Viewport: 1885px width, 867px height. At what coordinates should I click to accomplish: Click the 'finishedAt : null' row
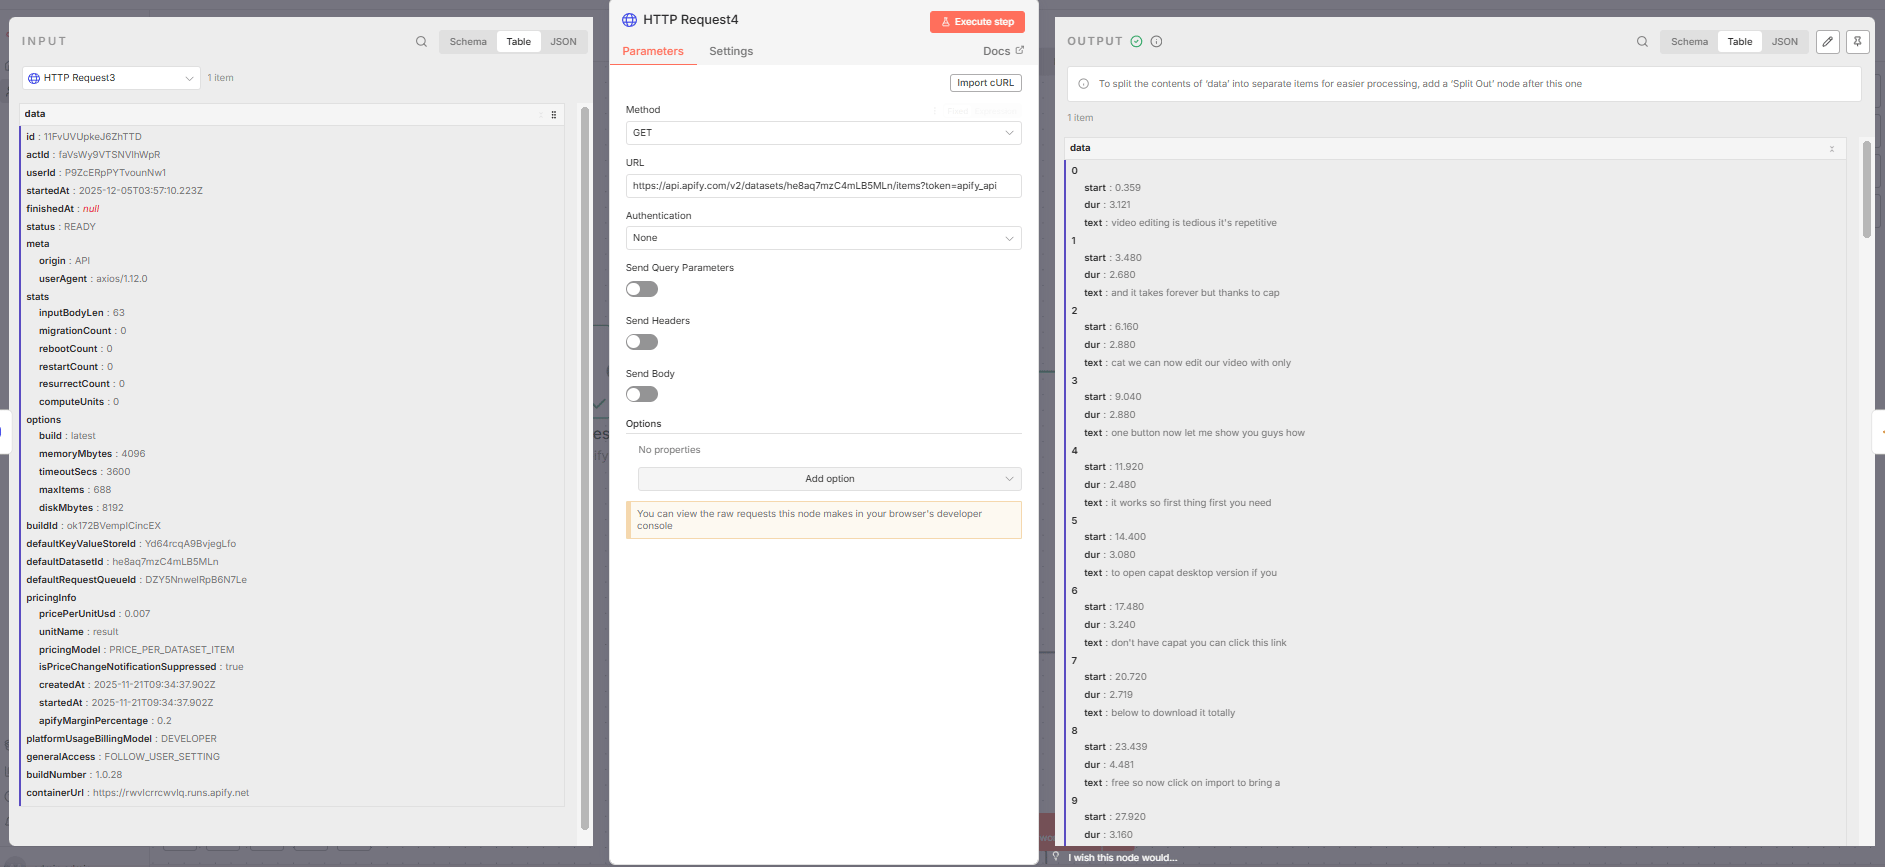(63, 209)
